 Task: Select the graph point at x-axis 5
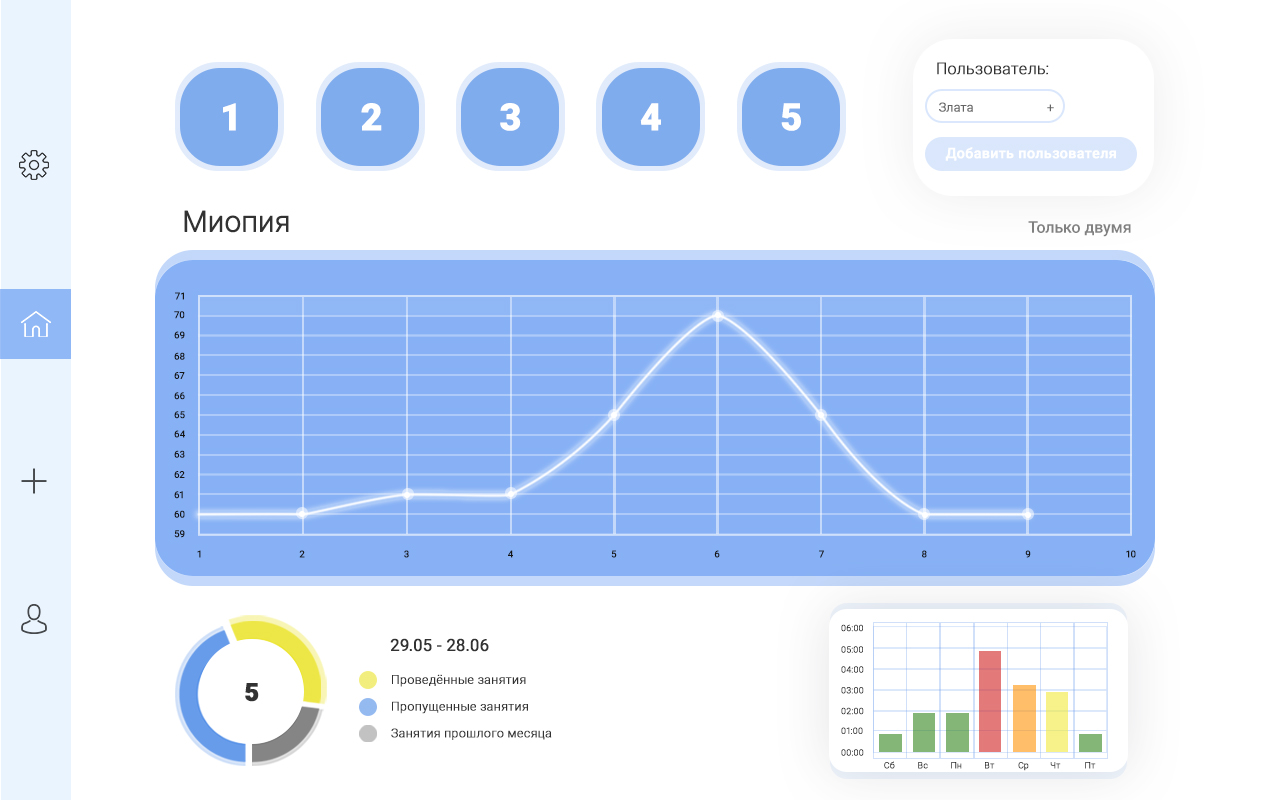point(614,415)
